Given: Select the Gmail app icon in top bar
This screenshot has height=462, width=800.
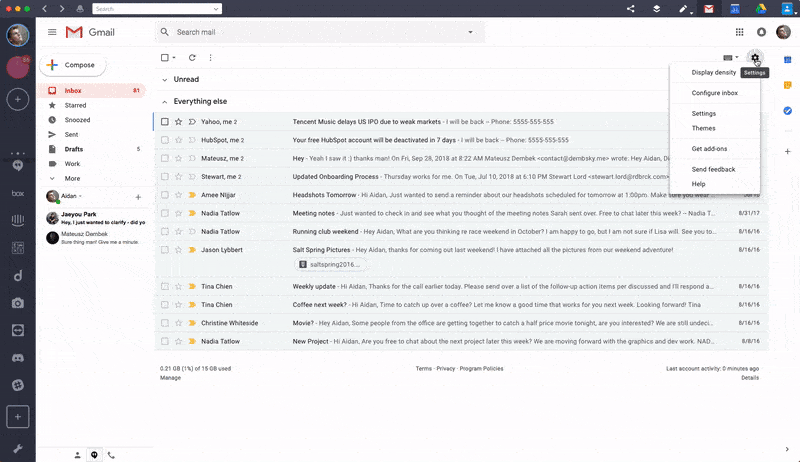Looking at the screenshot, I should point(709,9).
